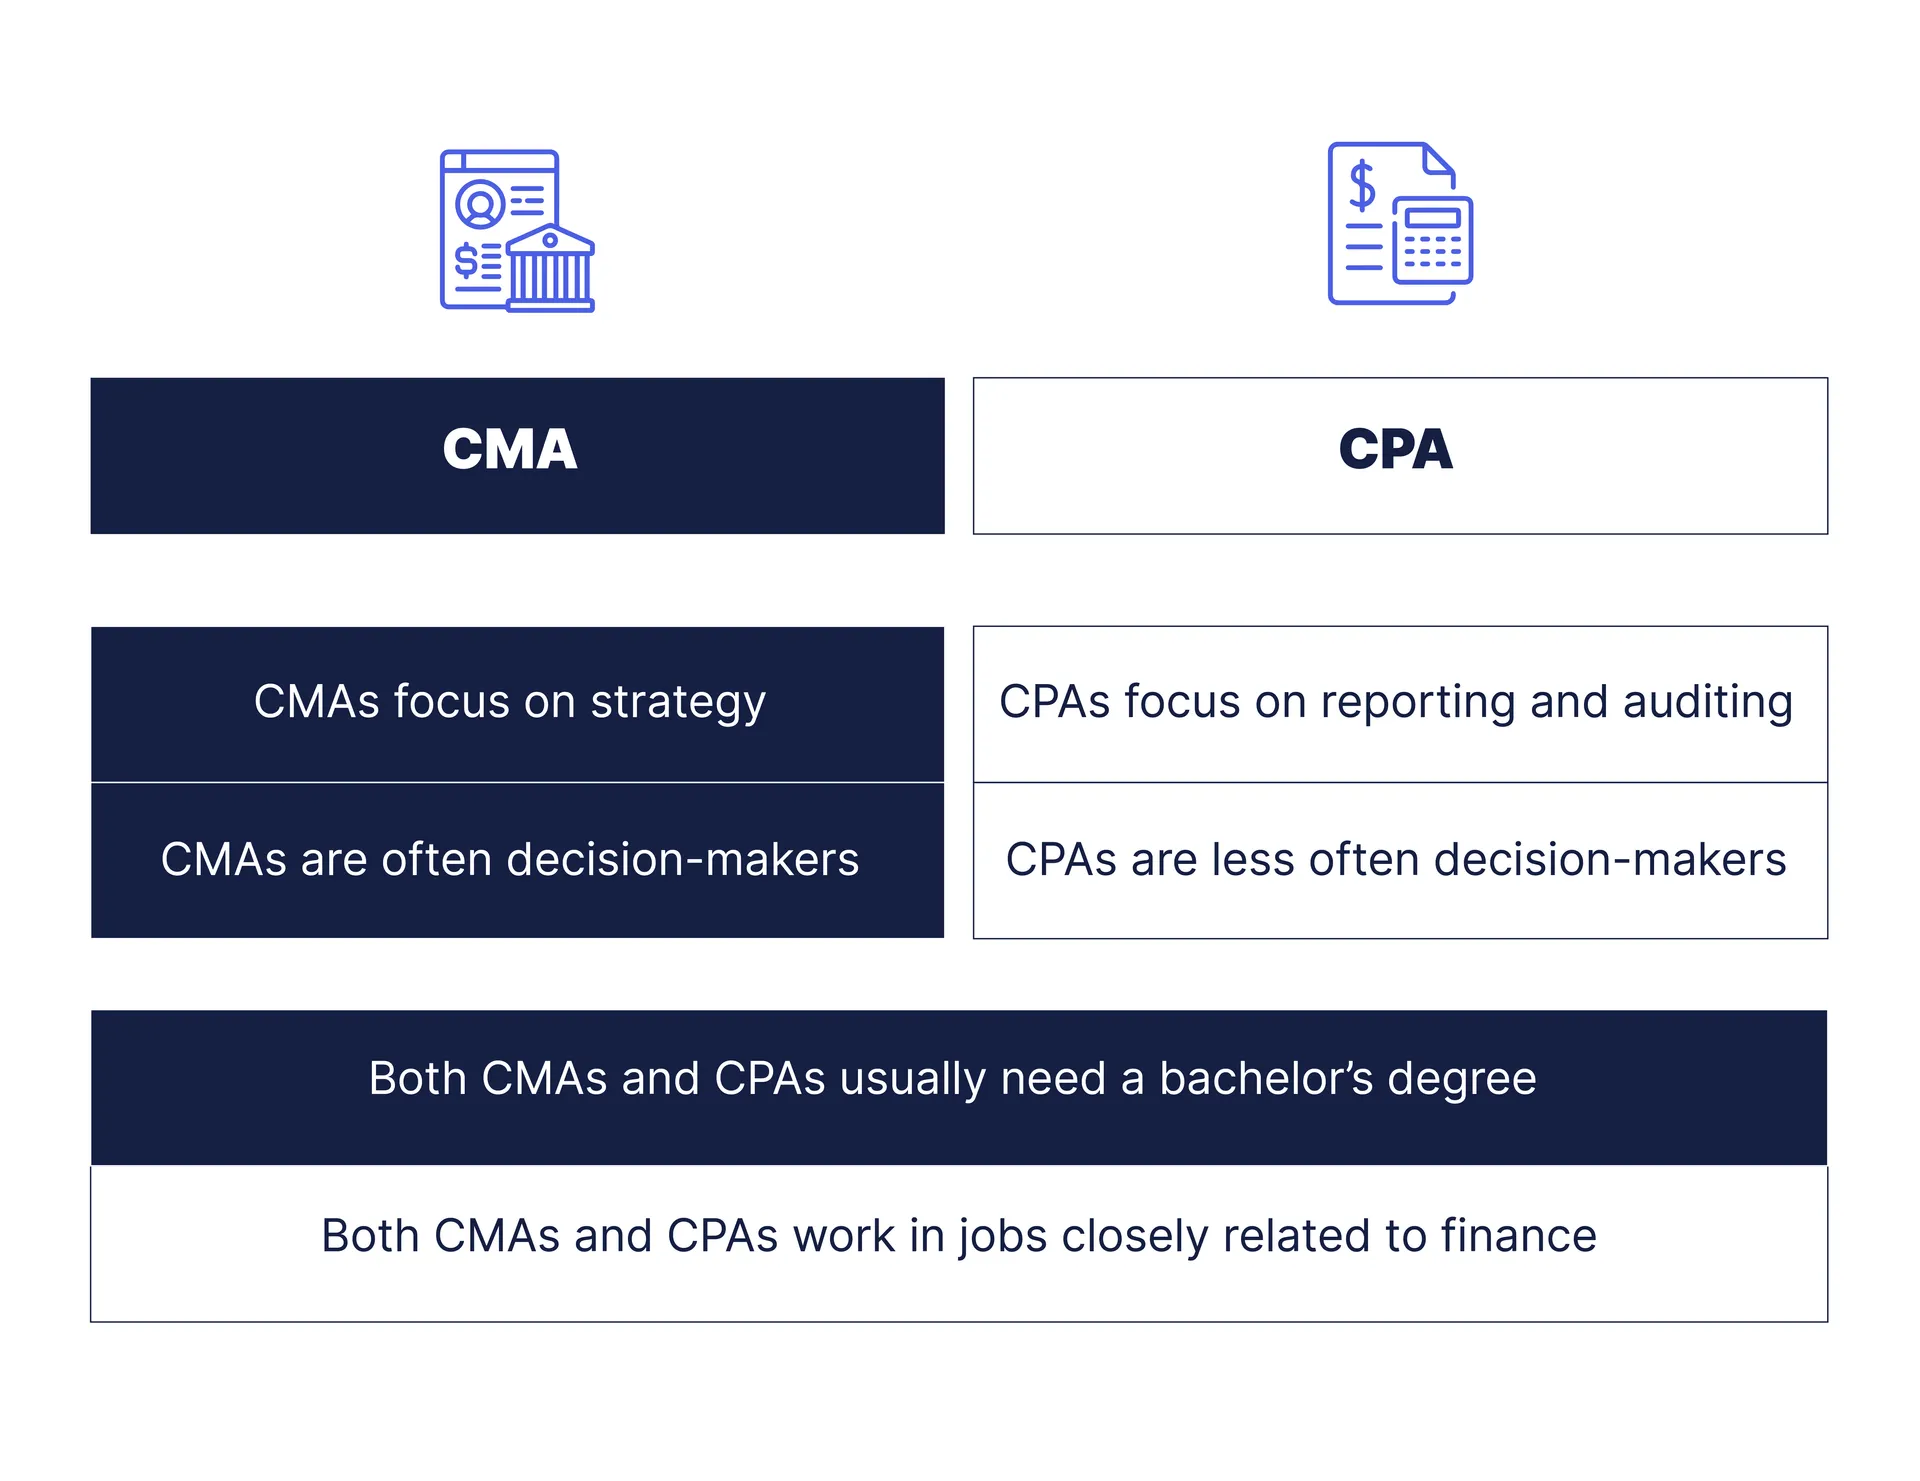Click the top bar of the CMA document icon
1920x1481 pixels.
coord(500,162)
